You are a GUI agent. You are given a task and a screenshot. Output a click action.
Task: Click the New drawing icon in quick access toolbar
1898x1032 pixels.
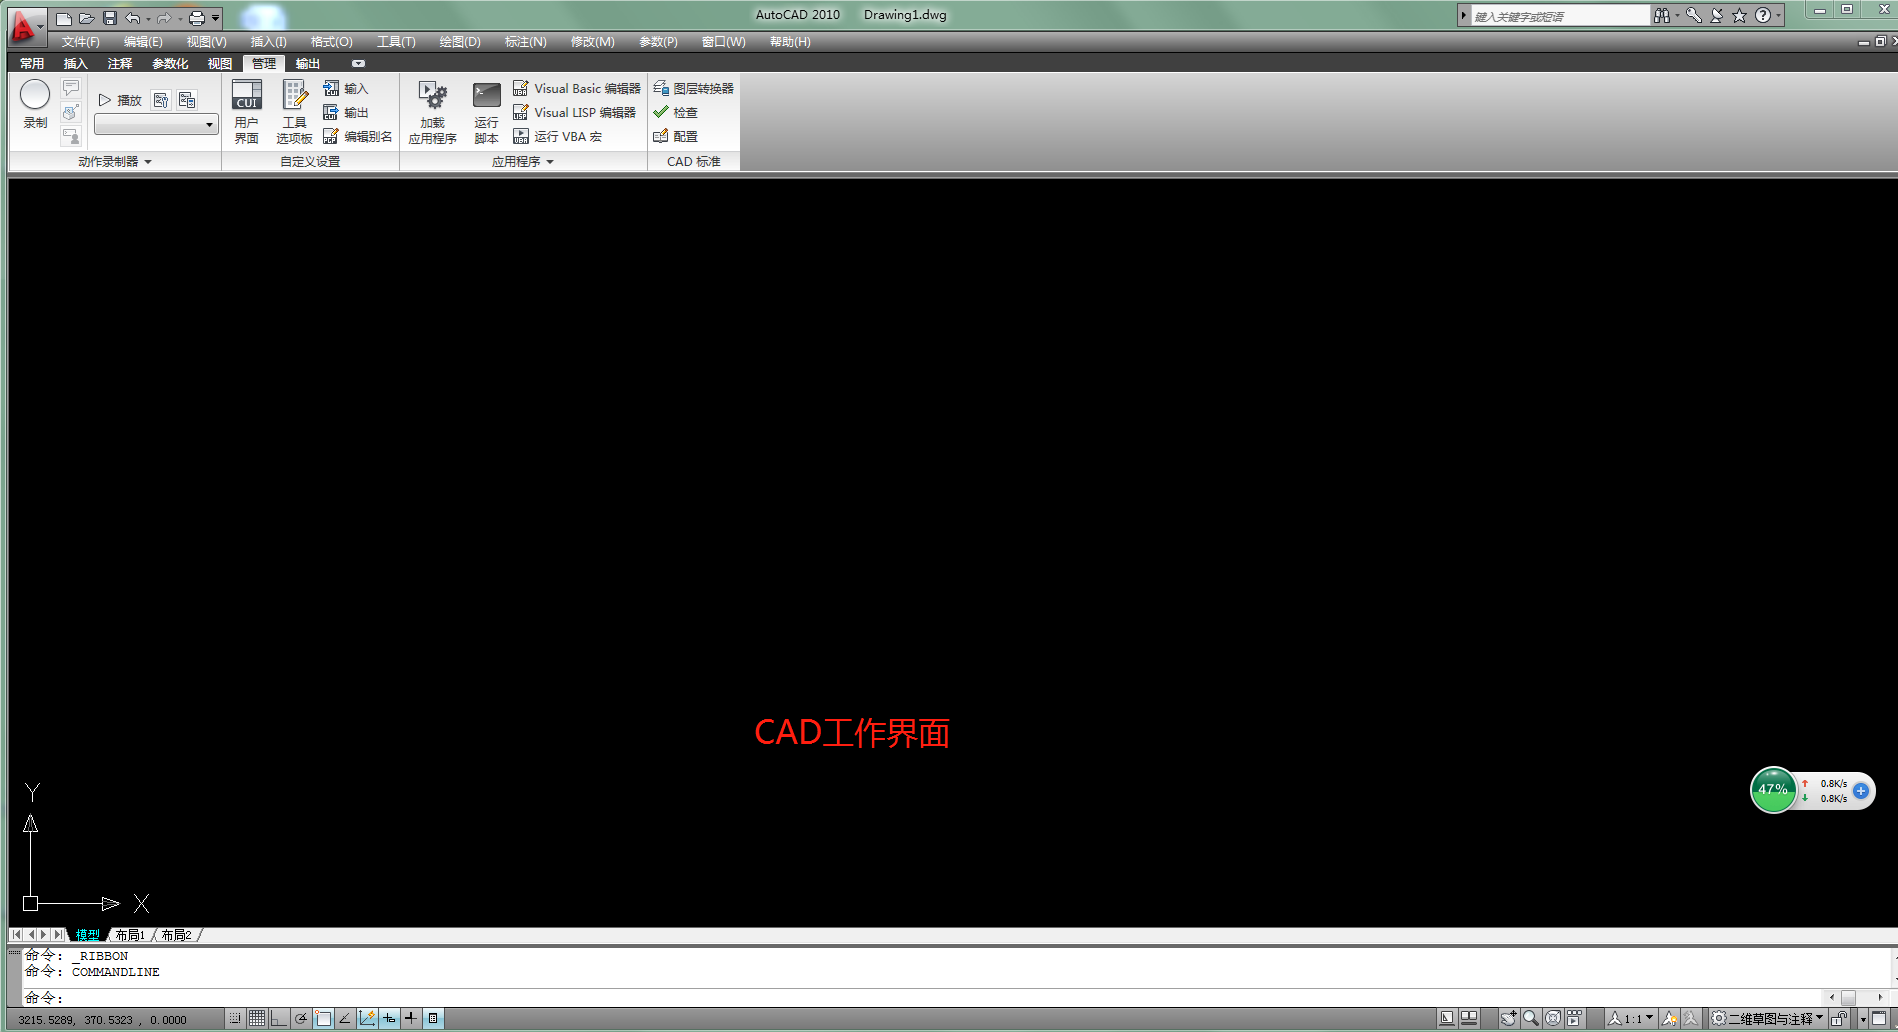click(x=63, y=18)
